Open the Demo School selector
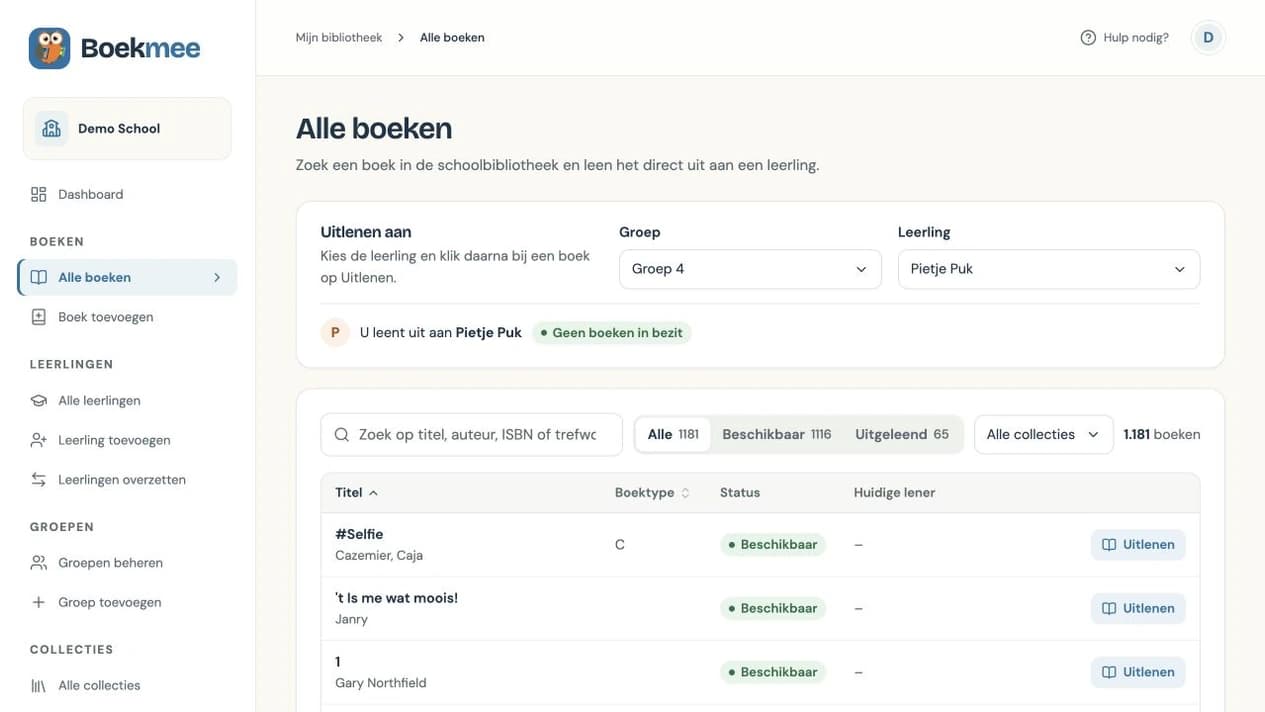Image resolution: width=1265 pixels, height=712 pixels. click(x=127, y=128)
